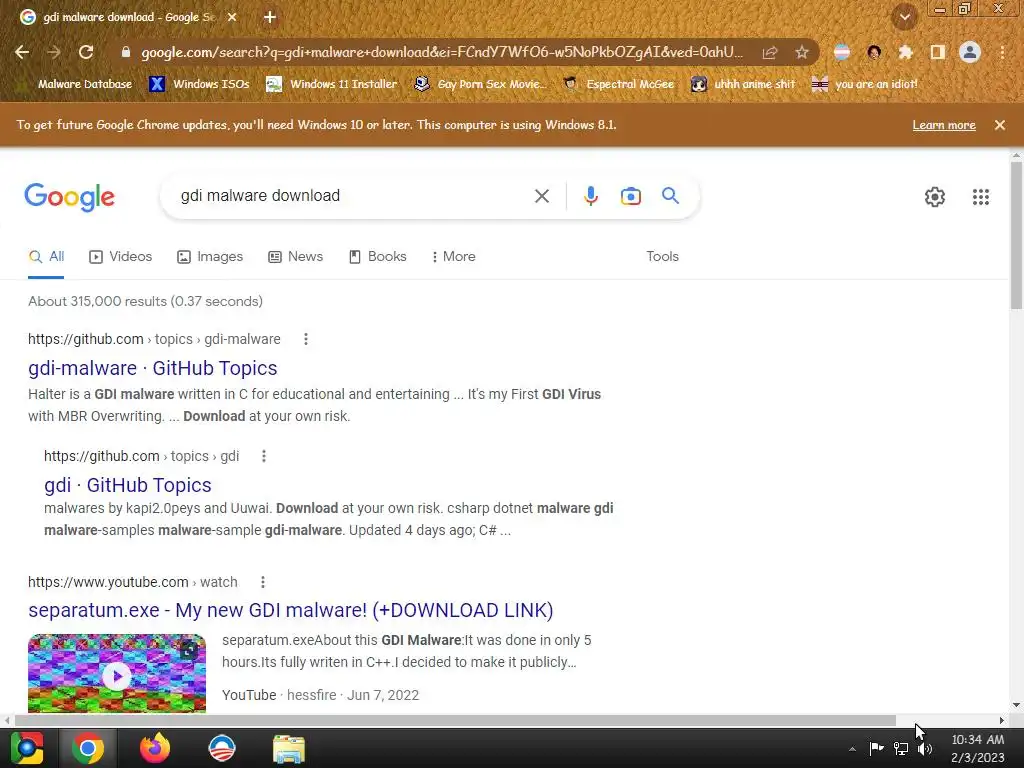
Task: Click into the Google search box
Action: click(353, 196)
